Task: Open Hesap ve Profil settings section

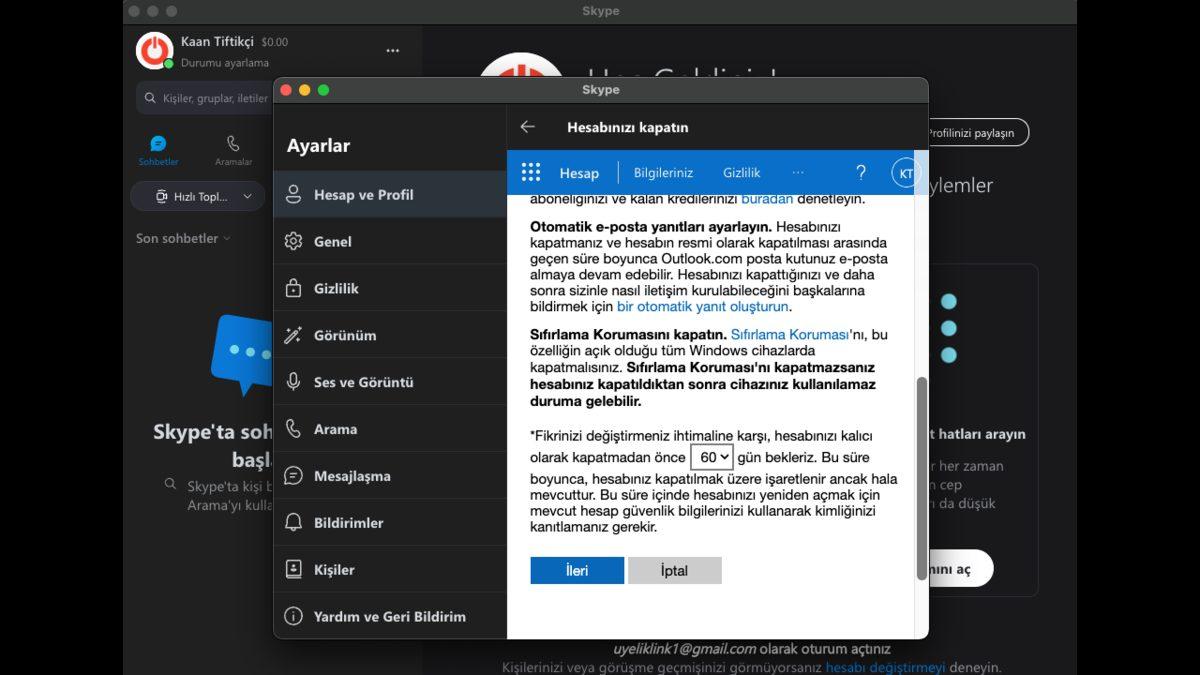Action: [293, 194]
